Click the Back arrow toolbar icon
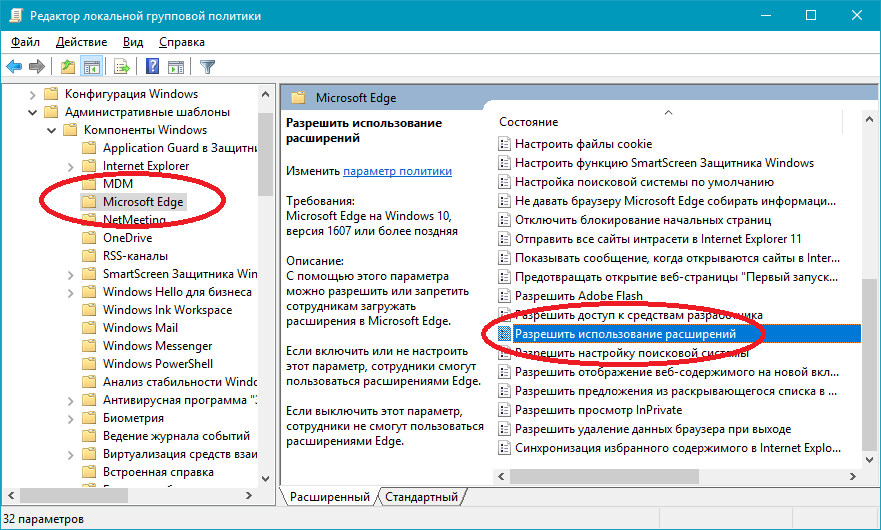 coord(14,67)
